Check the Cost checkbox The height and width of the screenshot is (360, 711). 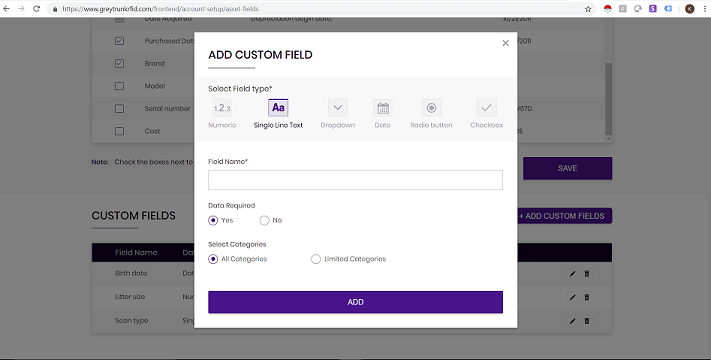tap(119, 131)
